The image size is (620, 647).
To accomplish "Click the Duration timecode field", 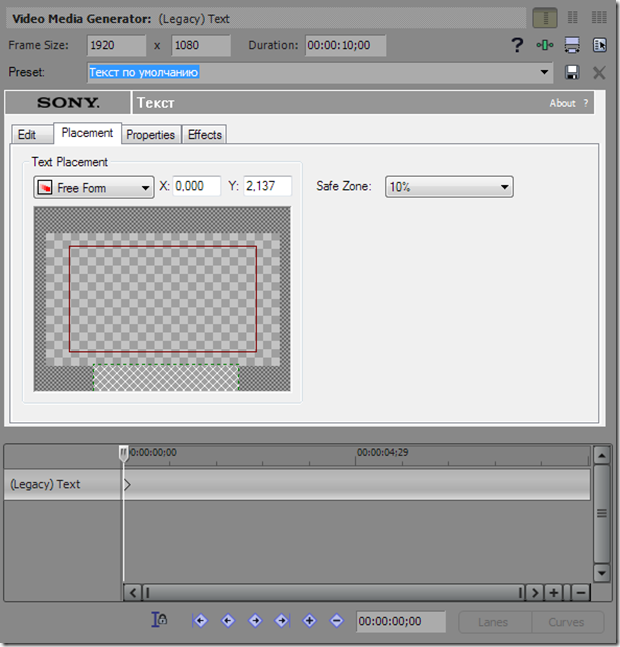I will tap(346, 45).
